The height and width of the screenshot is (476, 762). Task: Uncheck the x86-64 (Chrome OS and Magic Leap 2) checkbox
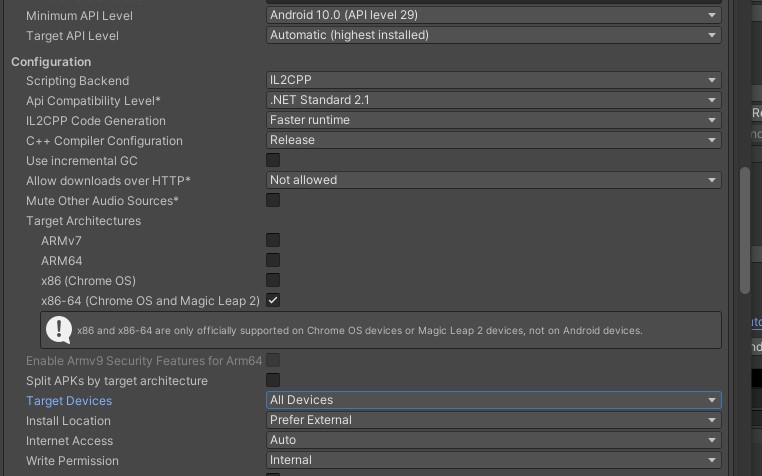point(273,300)
